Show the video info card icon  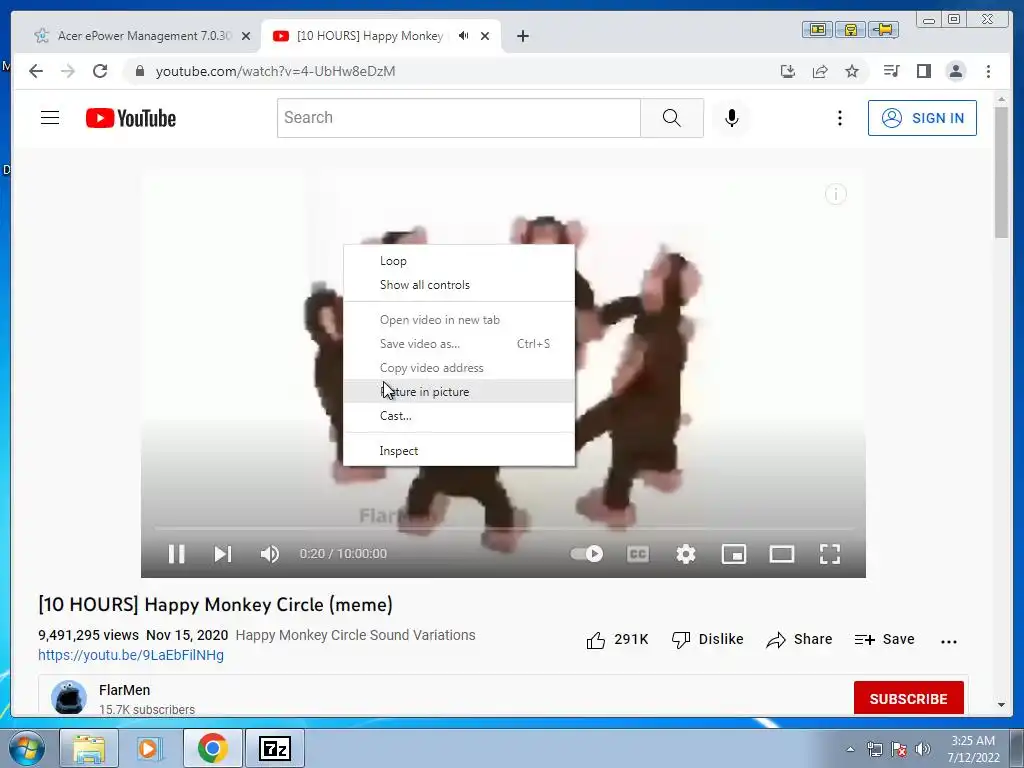[836, 194]
